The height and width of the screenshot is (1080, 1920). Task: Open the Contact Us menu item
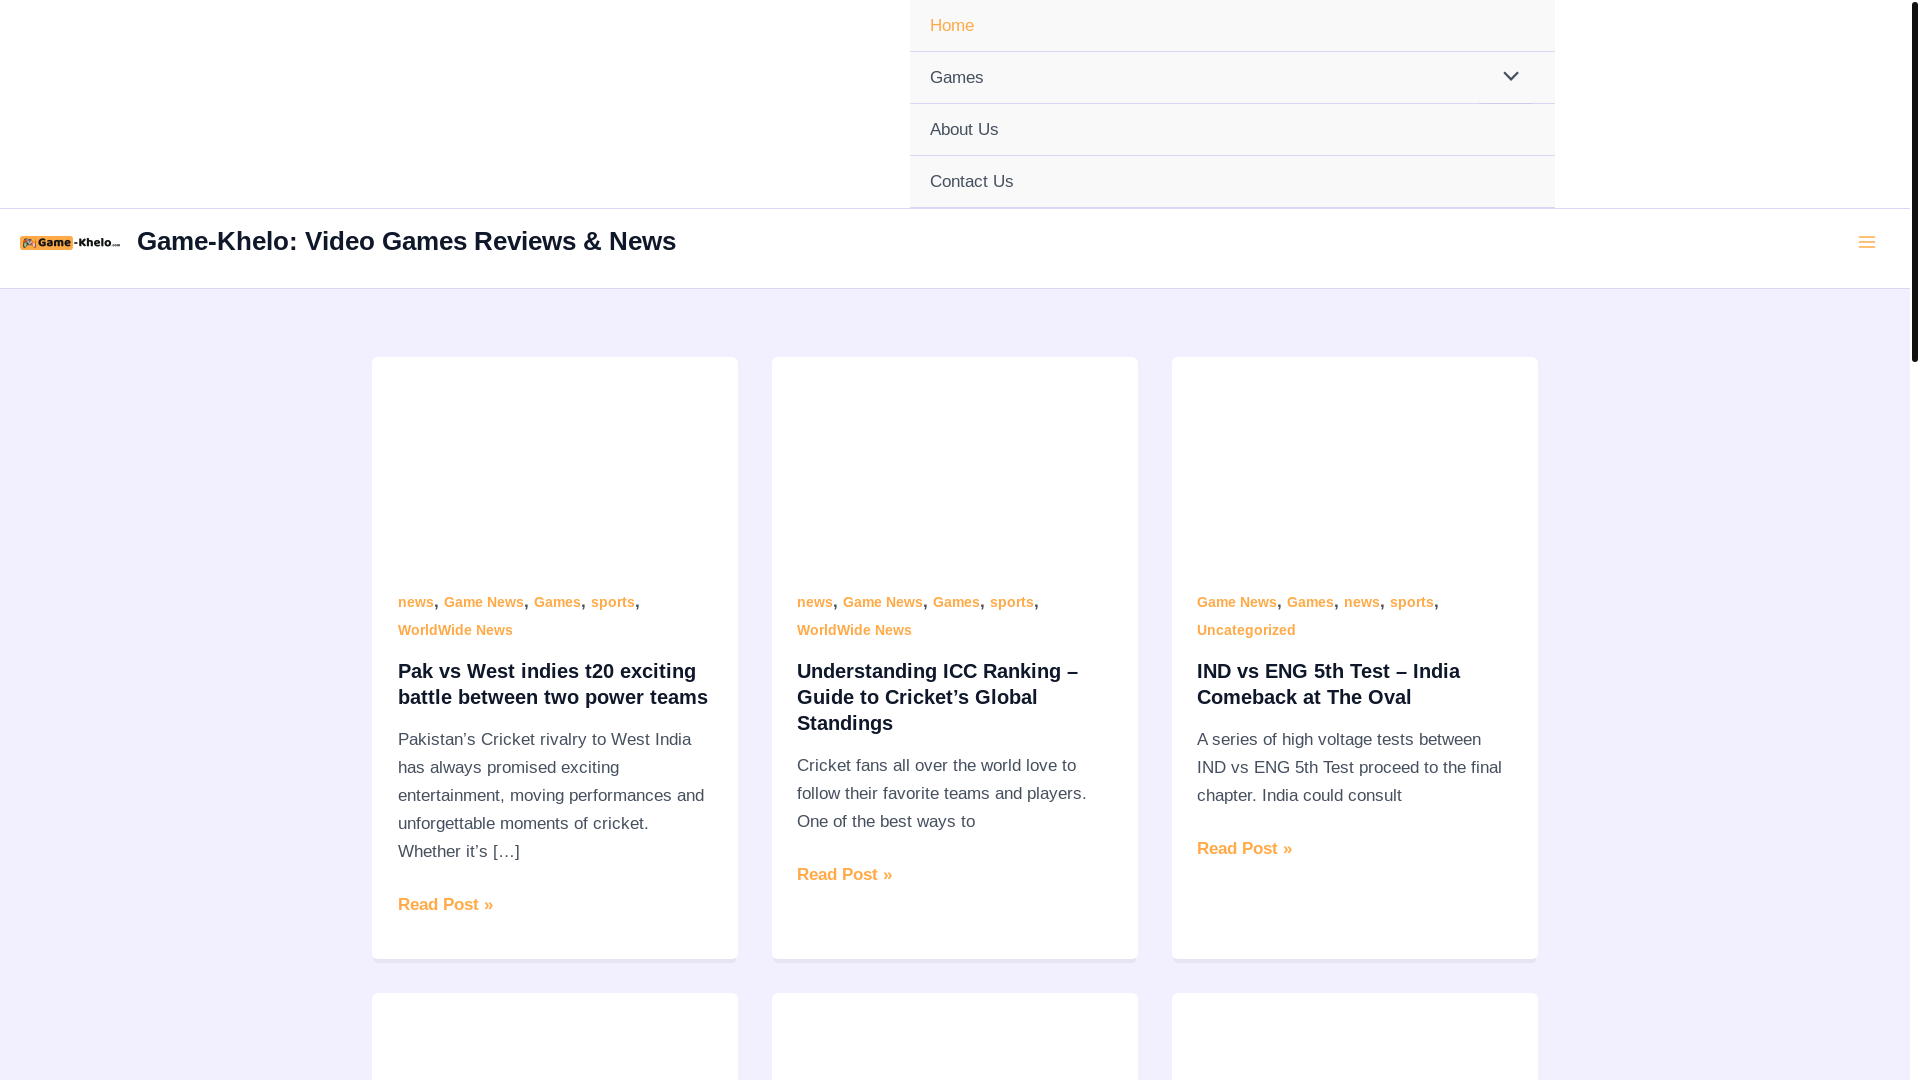[1232, 182]
